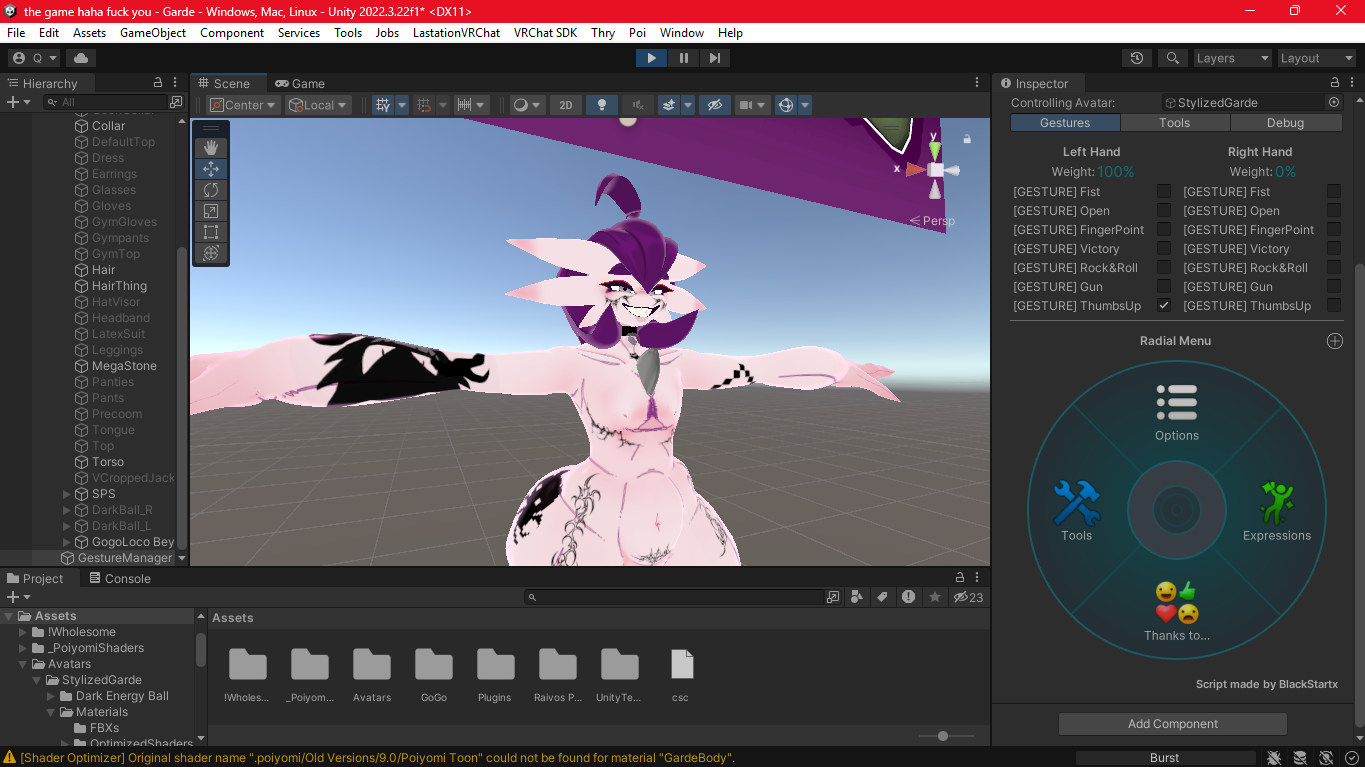1365x767 pixels.
Task: Collapse the StylizedGarde folder in Project
Action: coord(38,680)
